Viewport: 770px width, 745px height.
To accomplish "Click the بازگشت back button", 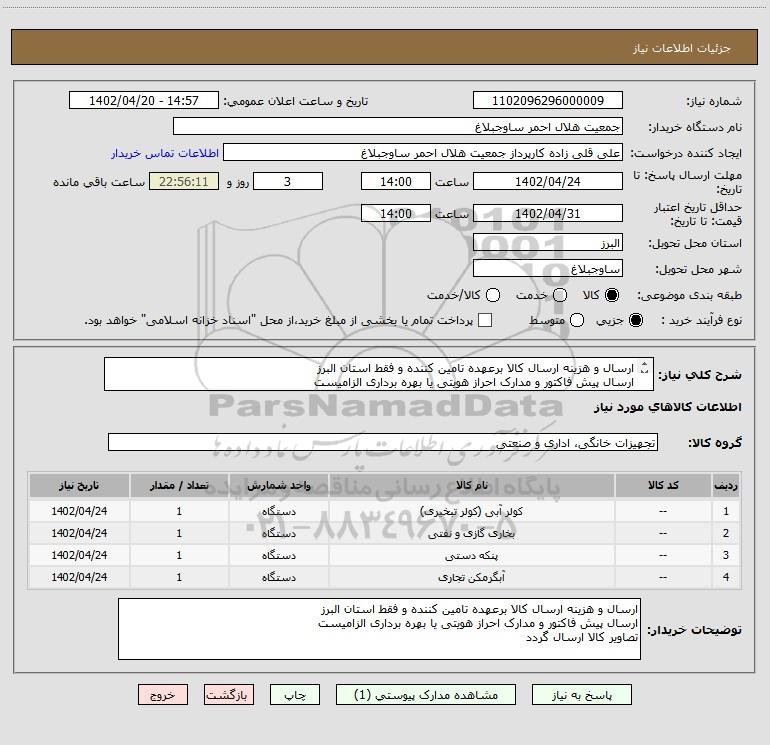I will point(229,694).
